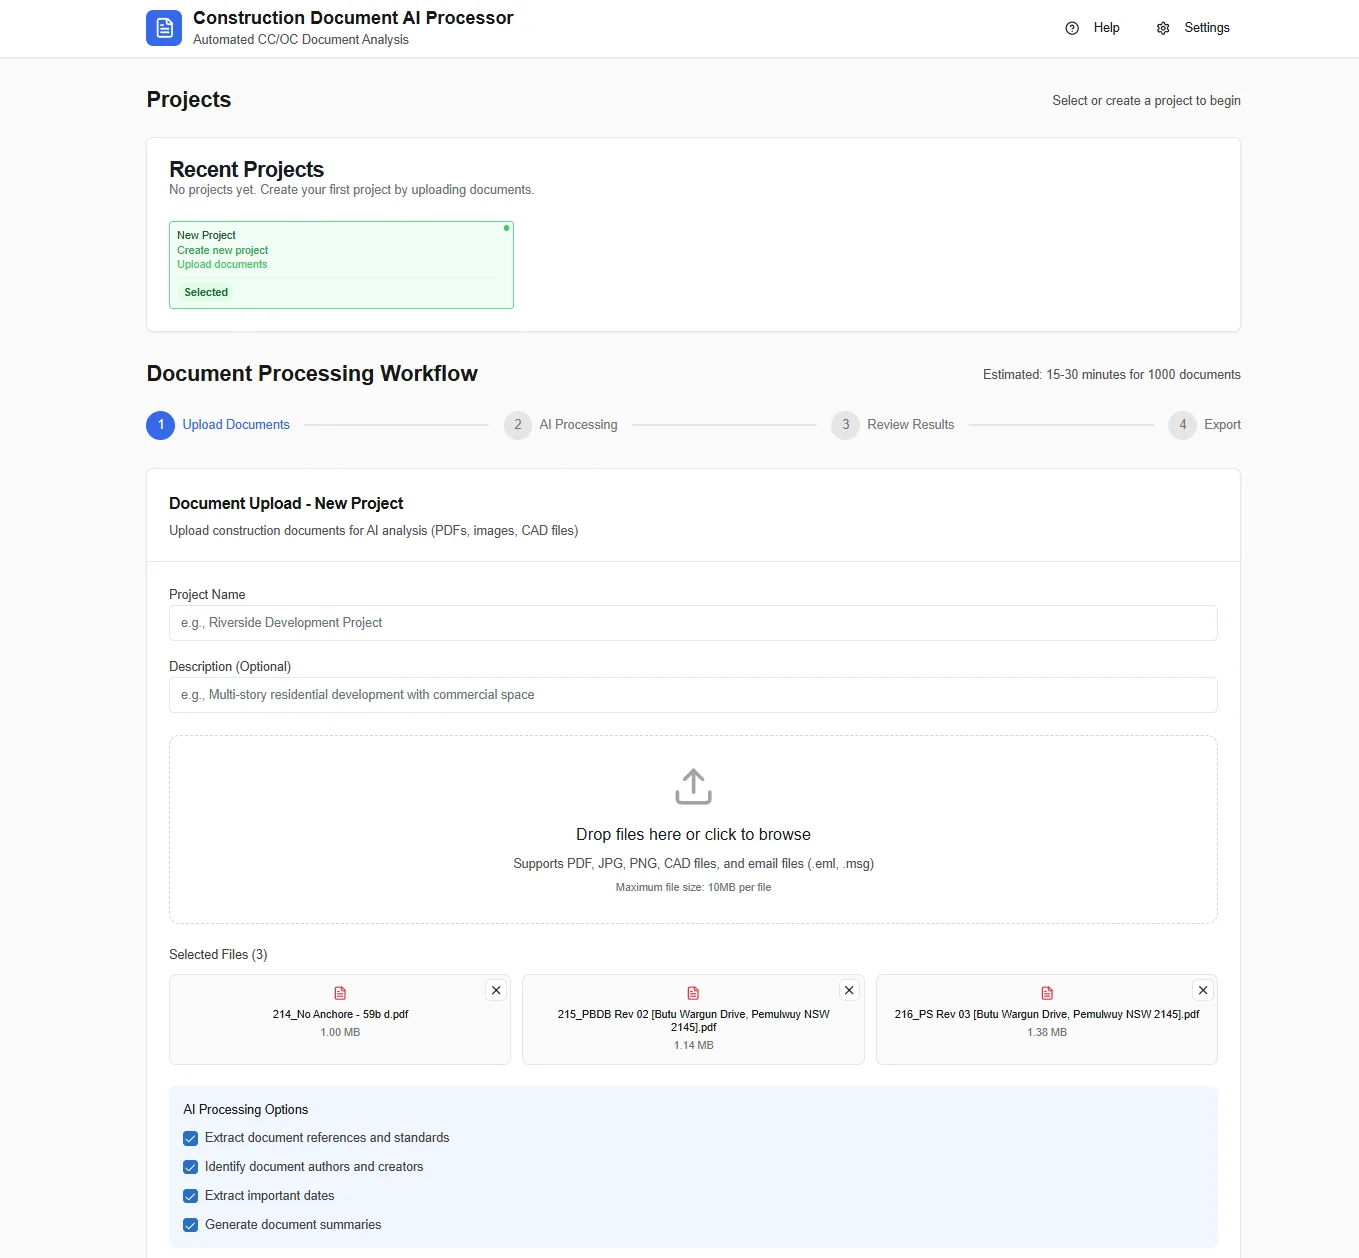Image resolution: width=1359 pixels, height=1258 pixels.
Task: Click 'Upload documents' text in card
Action: point(222,264)
